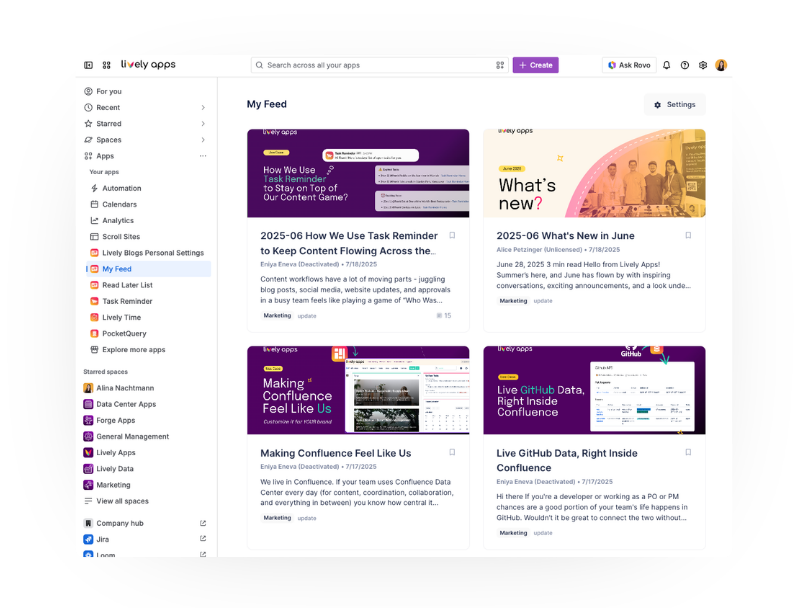The height and width of the screenshot is (608, 803).
Task: Click the Read Later List icon
Action: 94,285
